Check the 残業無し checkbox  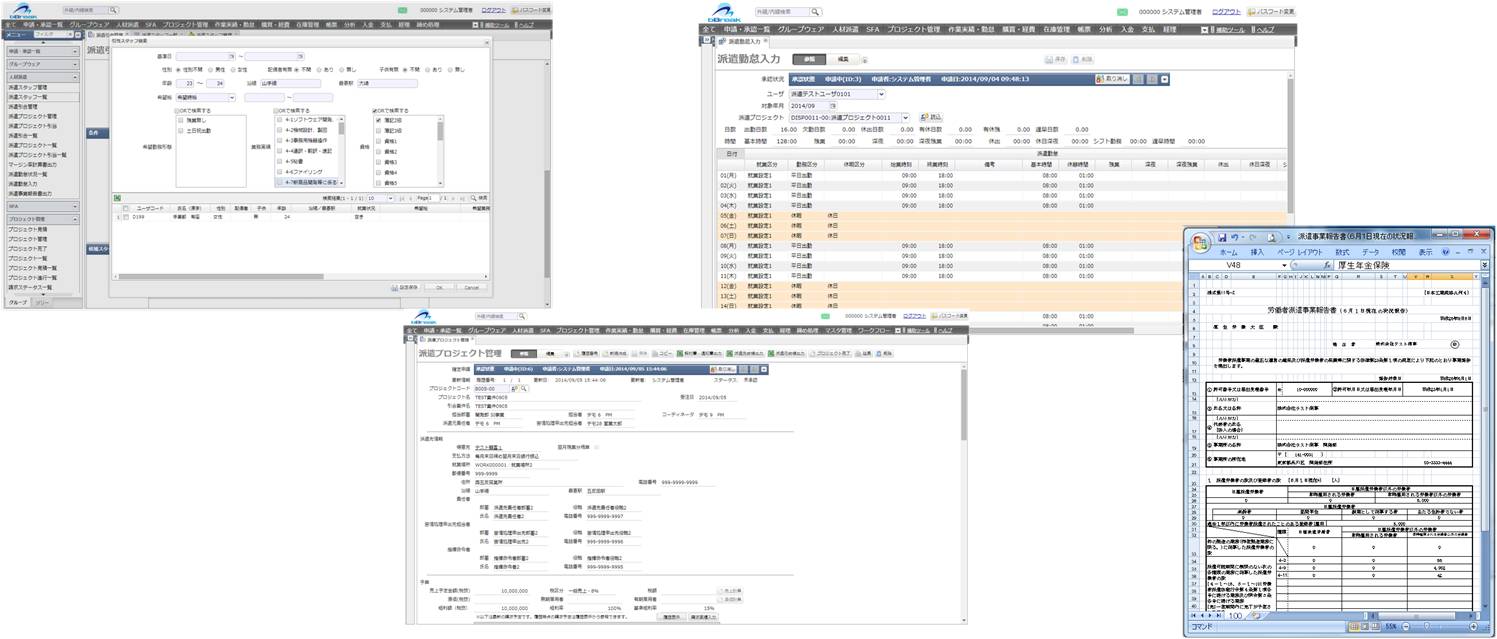click(179, 120)
